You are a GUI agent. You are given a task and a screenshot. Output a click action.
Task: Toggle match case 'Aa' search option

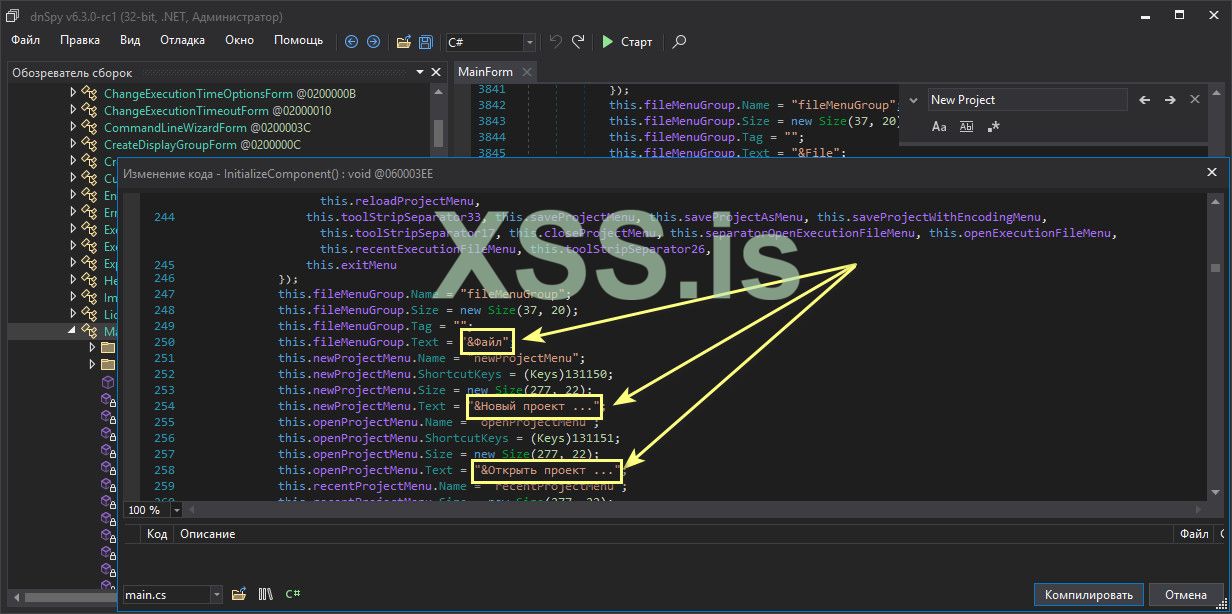(939, 127)
